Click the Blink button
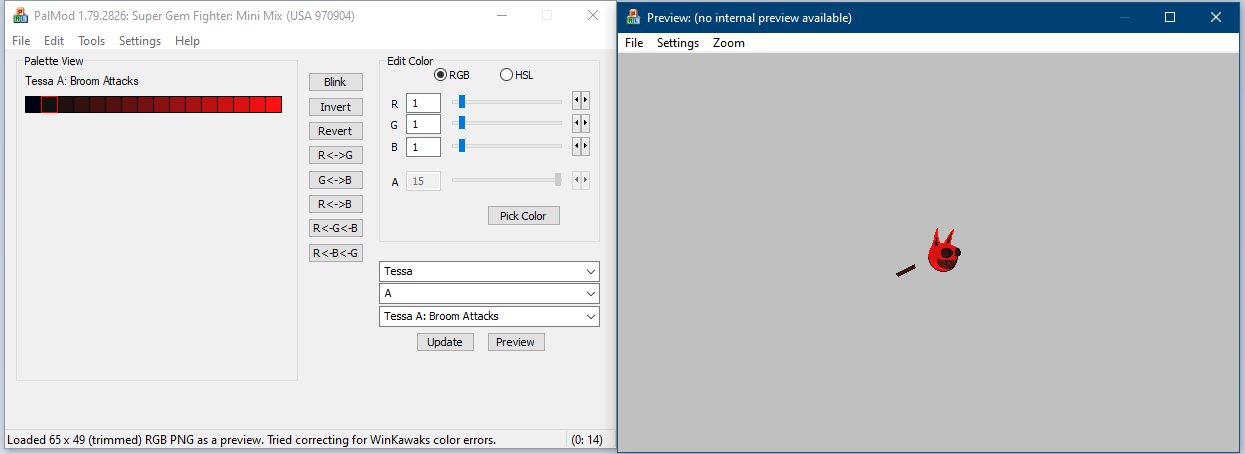Image resolution: width=1245 pixels, height=454 pixels. [x=335, y=82]
